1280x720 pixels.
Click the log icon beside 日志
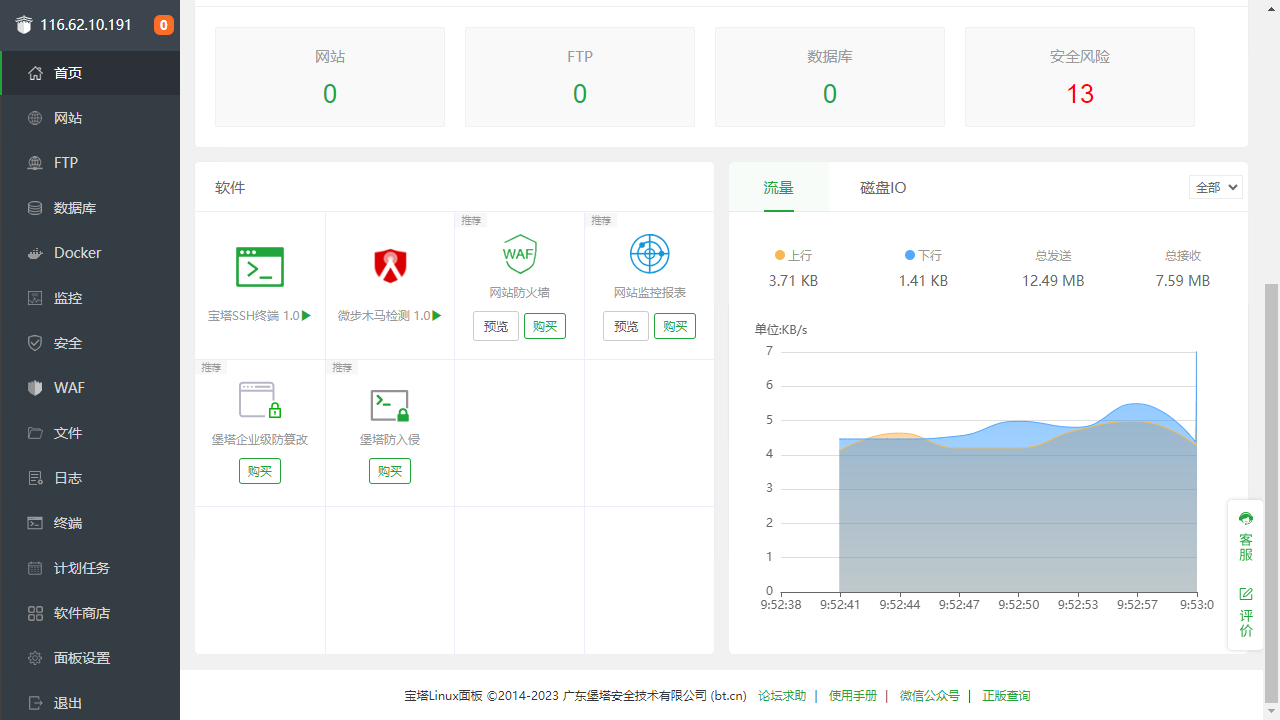[35, 478]
